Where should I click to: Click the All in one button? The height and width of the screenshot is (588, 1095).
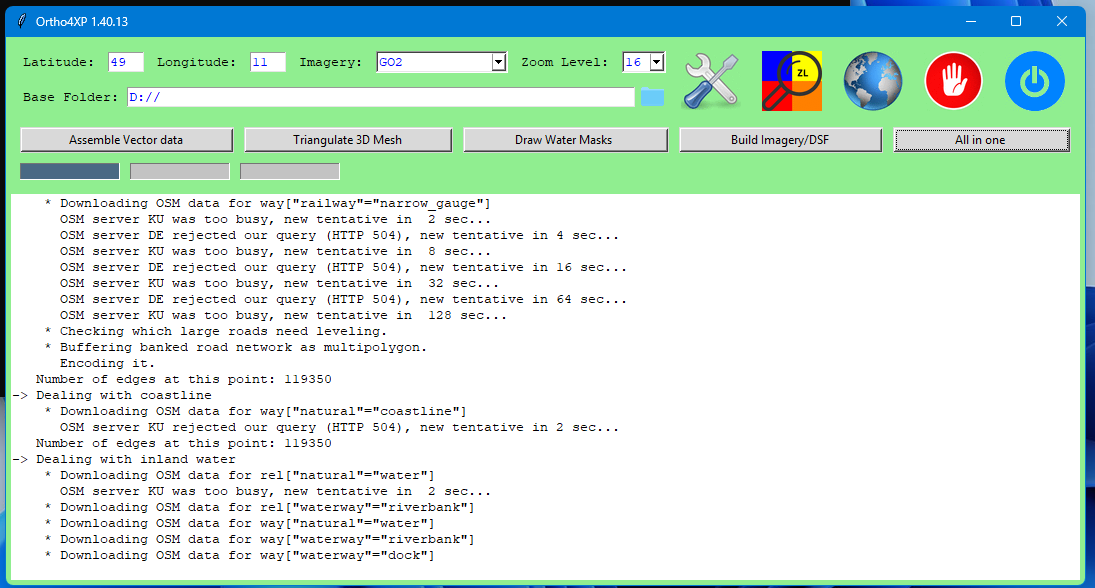coord(981,140)
